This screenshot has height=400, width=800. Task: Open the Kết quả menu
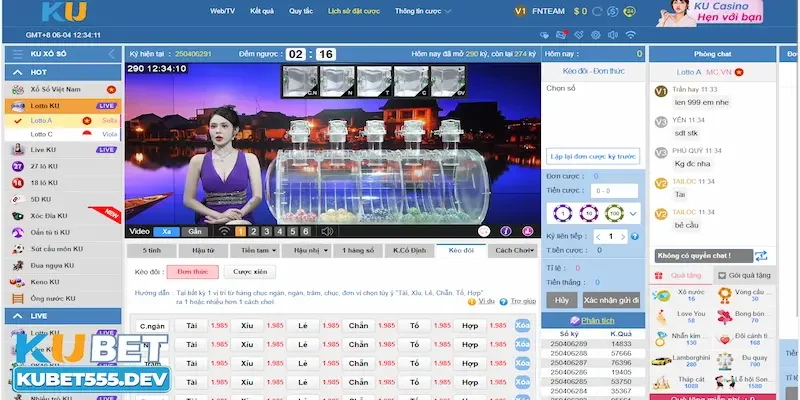click(262, 11)
